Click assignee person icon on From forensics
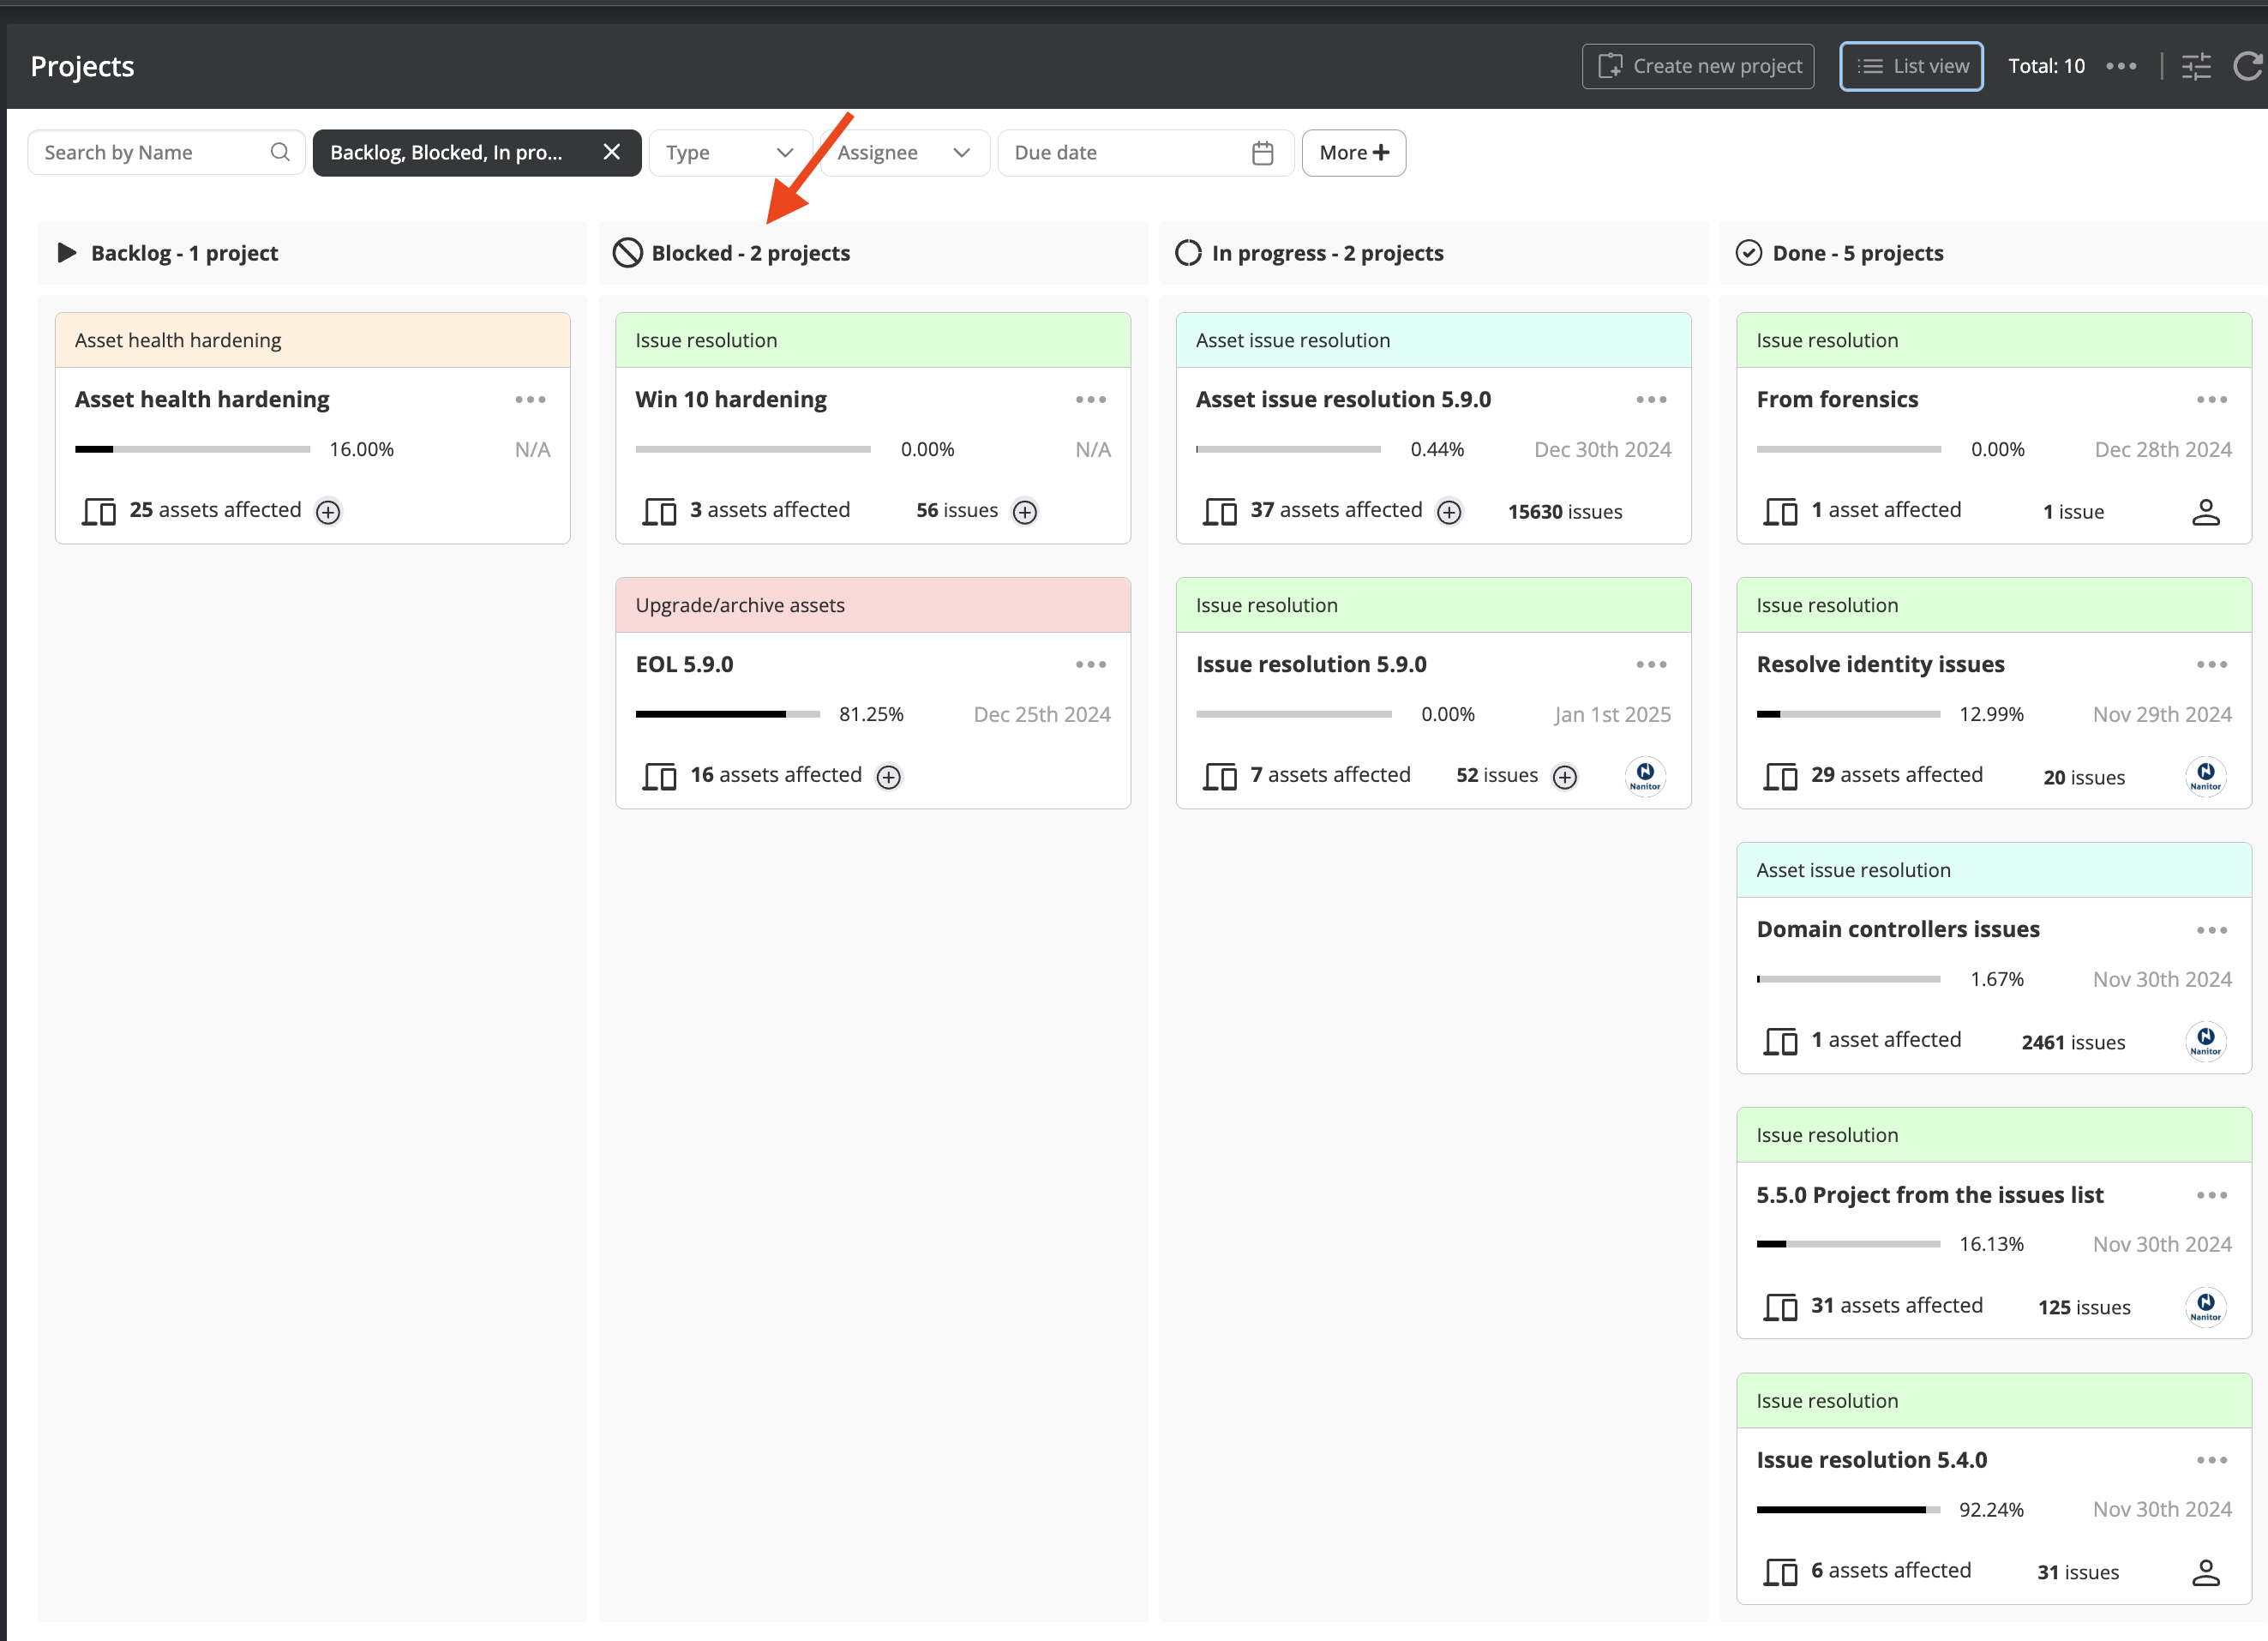 pos(2205,512)
